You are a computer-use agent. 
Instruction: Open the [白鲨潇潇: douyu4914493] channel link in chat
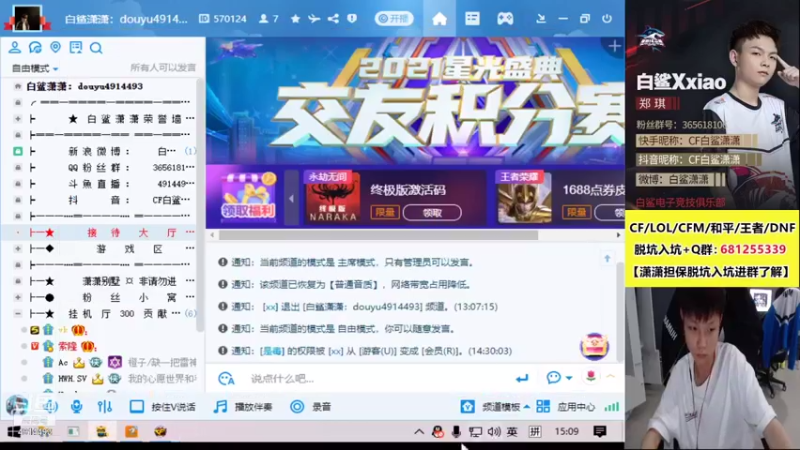pyautogui.click(x=363, y=307)
